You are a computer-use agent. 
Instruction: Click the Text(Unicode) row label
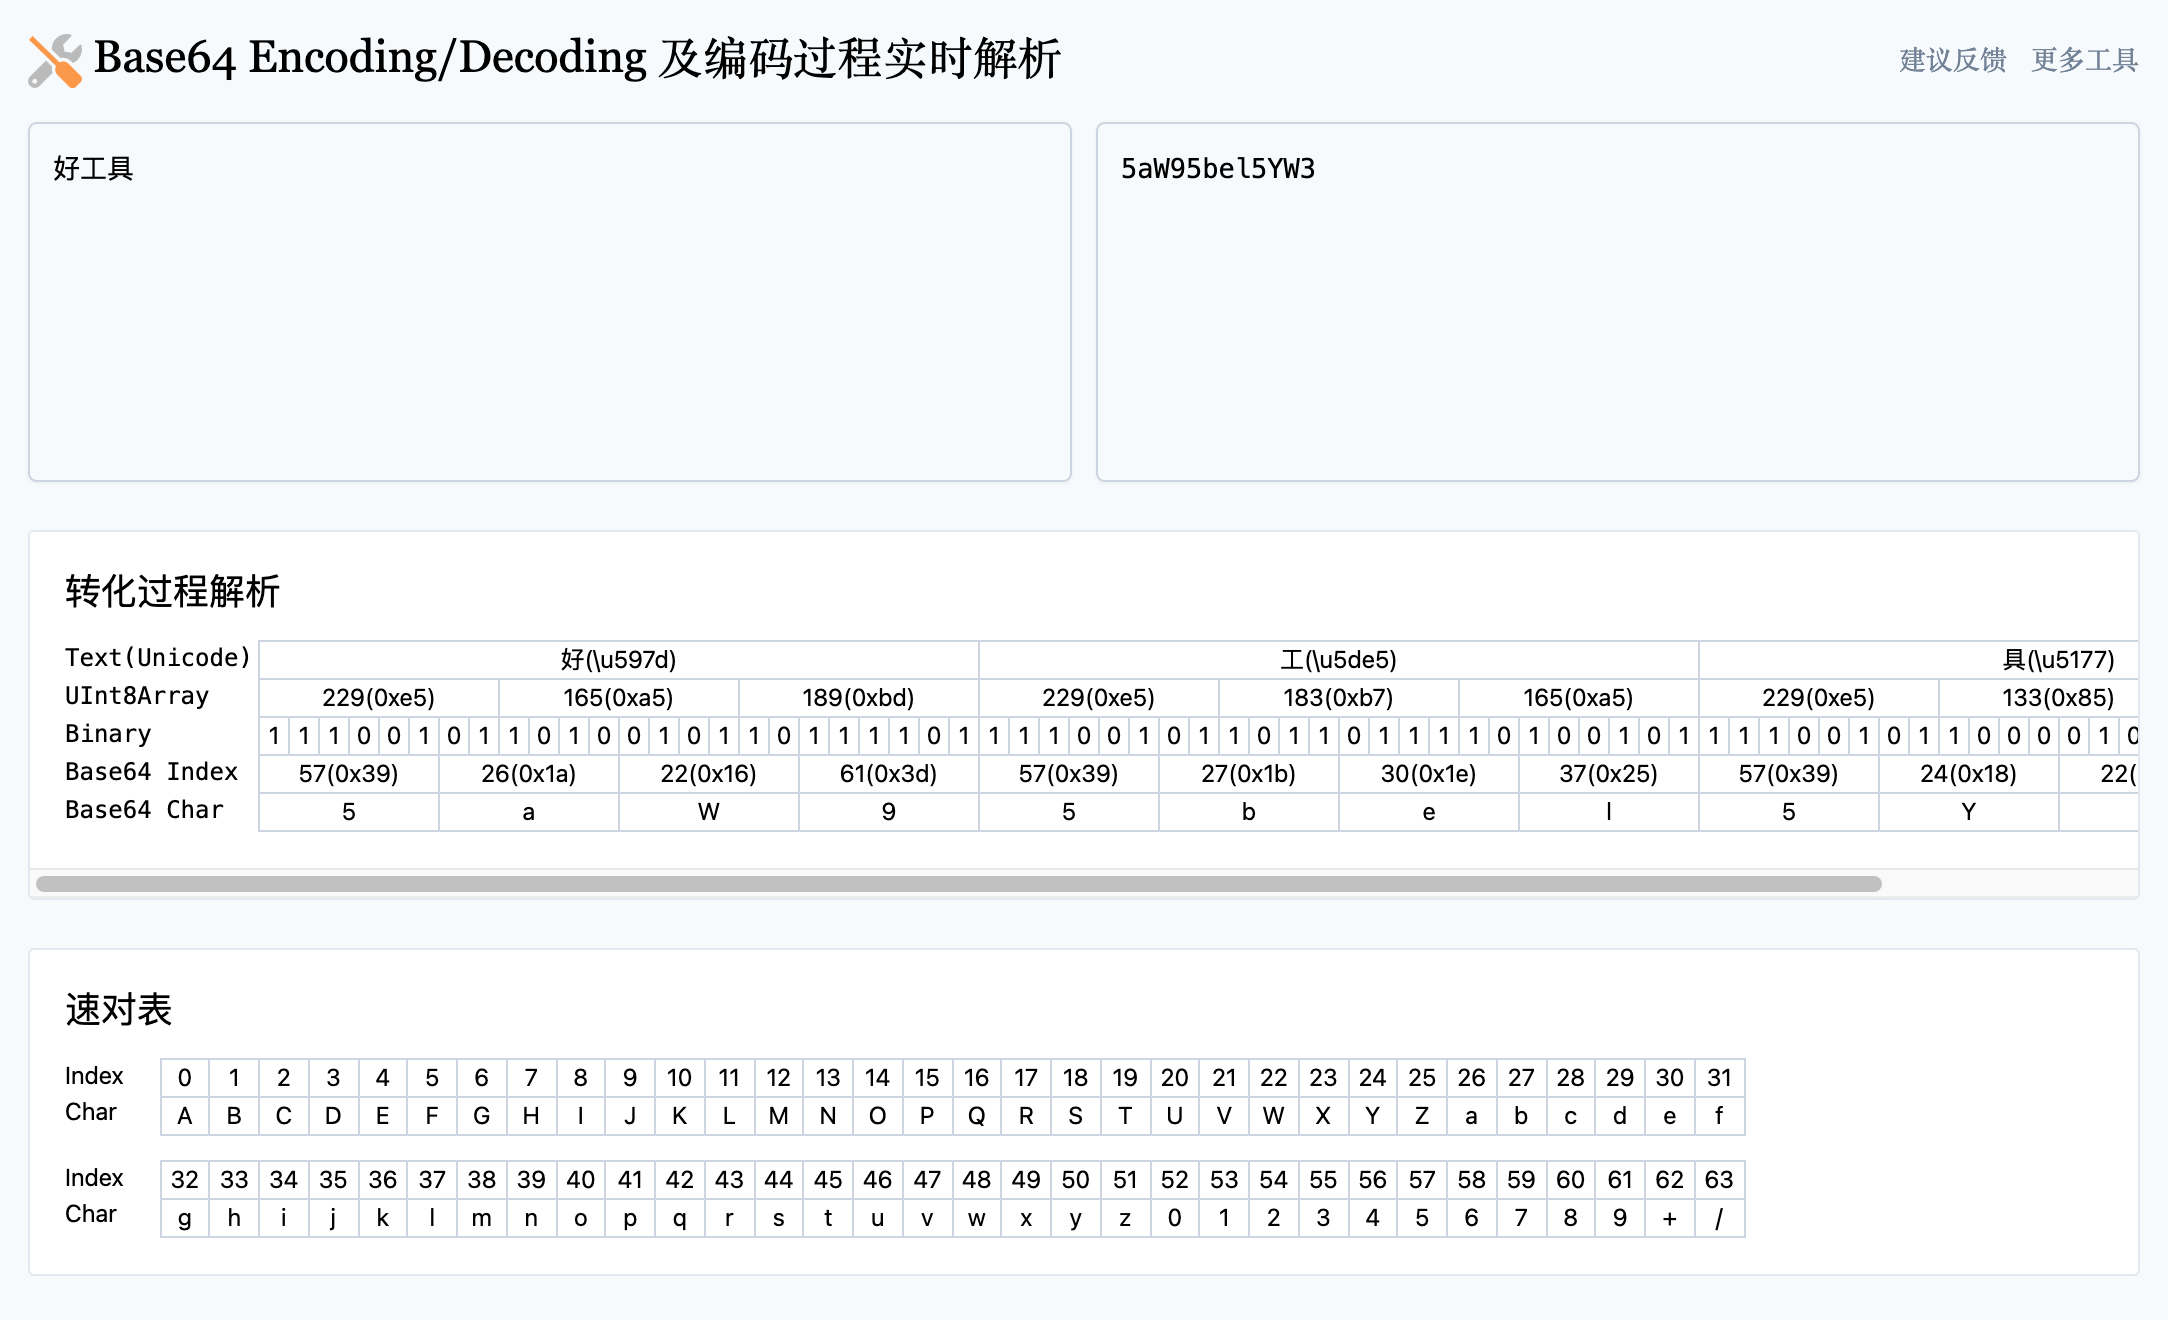tap(158, 658)
